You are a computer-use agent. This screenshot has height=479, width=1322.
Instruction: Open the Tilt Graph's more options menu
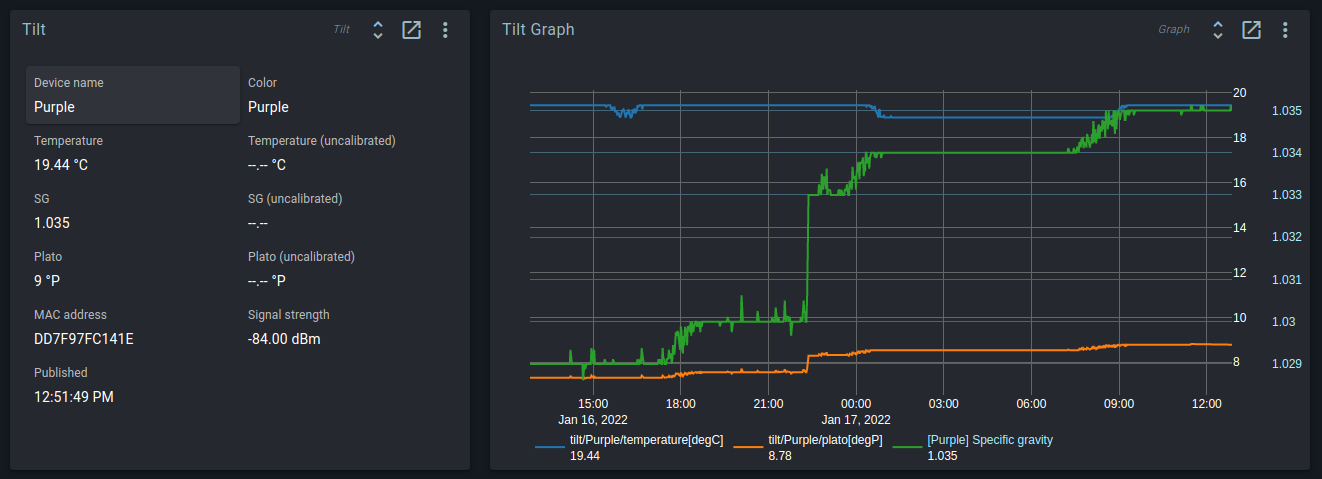click(1285, 30)
